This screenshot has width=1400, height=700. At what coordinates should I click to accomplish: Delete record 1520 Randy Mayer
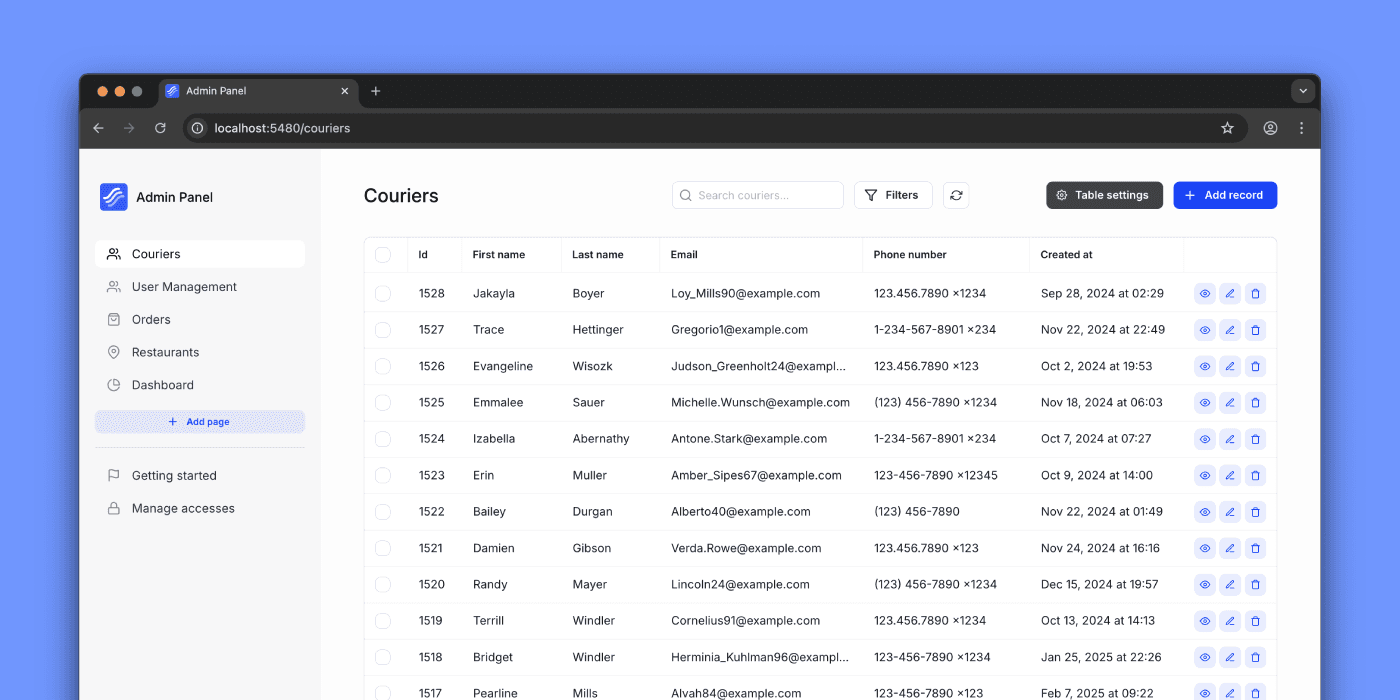tap(1255, 585)
